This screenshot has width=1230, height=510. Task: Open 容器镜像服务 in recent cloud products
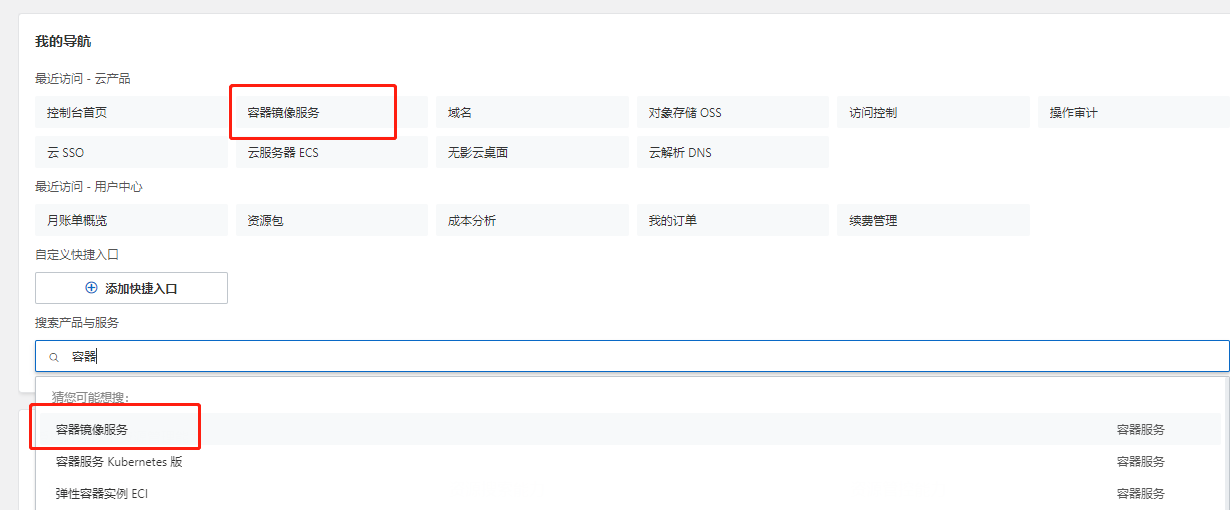[x=331, y=112]
